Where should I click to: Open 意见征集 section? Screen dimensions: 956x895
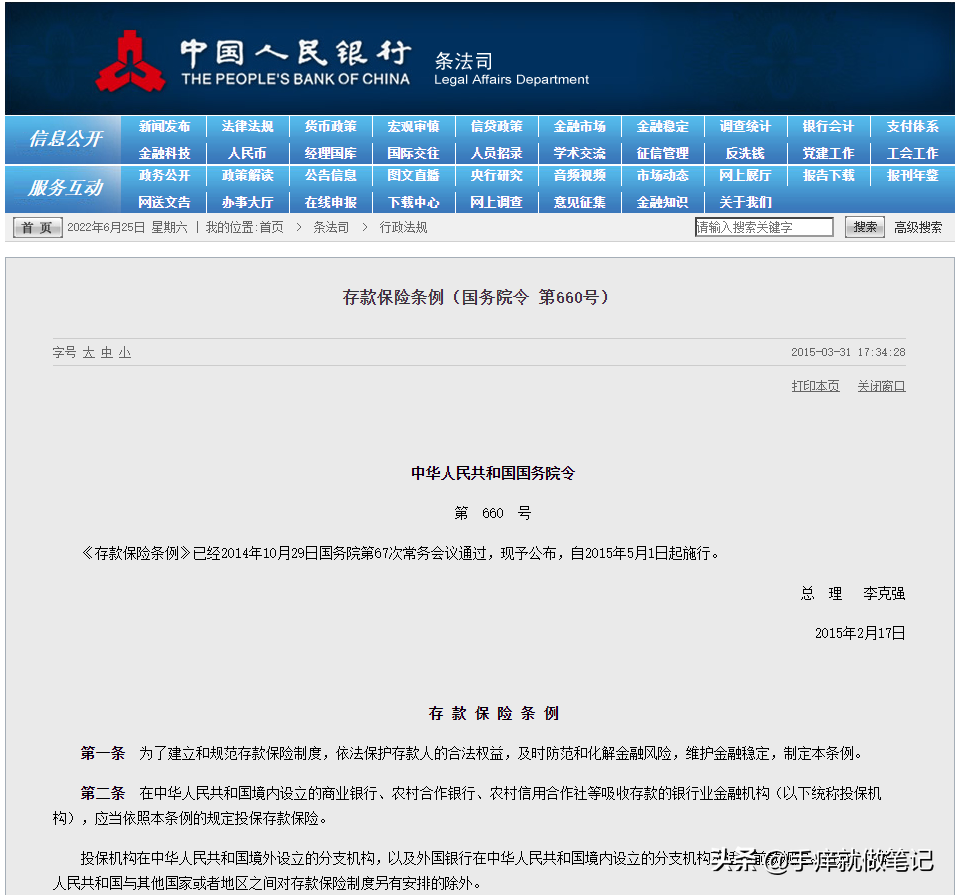pos(579,202)
